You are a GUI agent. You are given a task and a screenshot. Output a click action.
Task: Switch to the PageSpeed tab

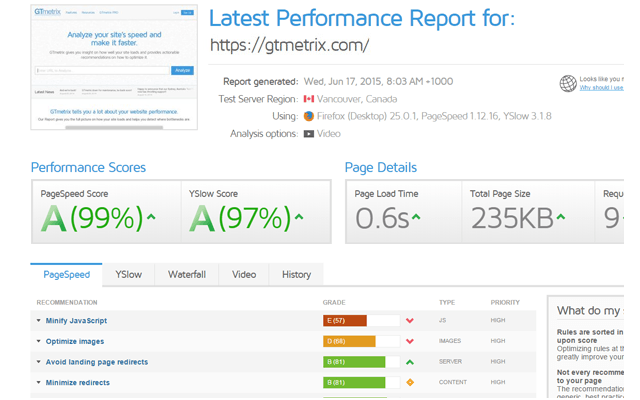pos(67,275)
